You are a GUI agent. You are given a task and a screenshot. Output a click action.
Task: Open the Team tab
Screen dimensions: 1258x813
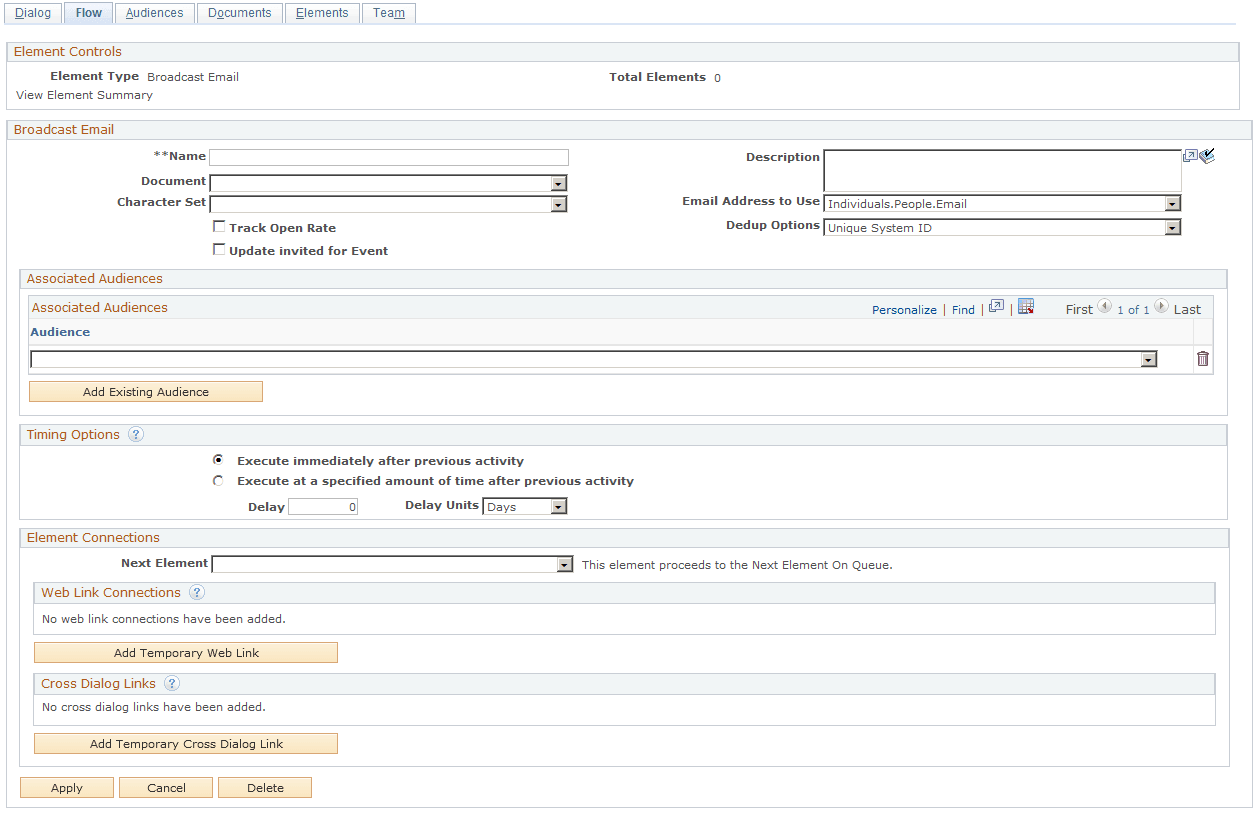pyautogui.click(x=389, y=13)
